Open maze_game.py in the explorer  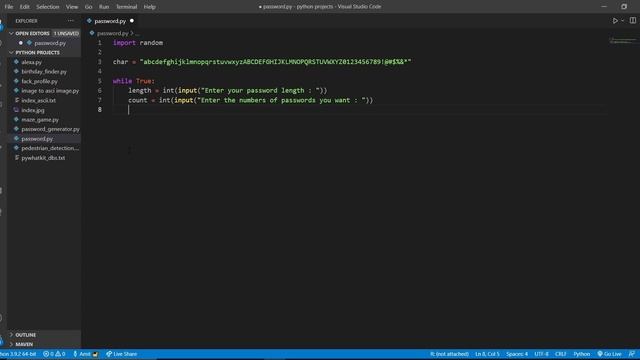point(40,120)
